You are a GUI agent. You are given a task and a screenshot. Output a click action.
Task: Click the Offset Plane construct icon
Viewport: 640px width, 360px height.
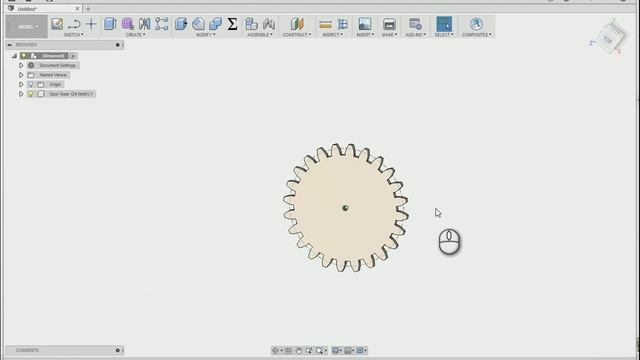pyautogui.click(x=297, y=24)
